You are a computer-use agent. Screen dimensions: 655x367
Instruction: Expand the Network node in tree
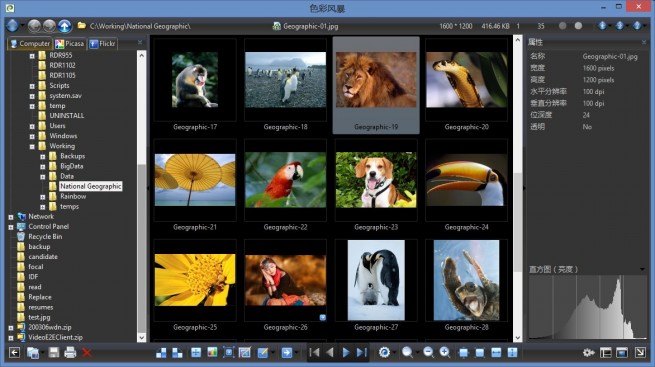click(11, 217)
